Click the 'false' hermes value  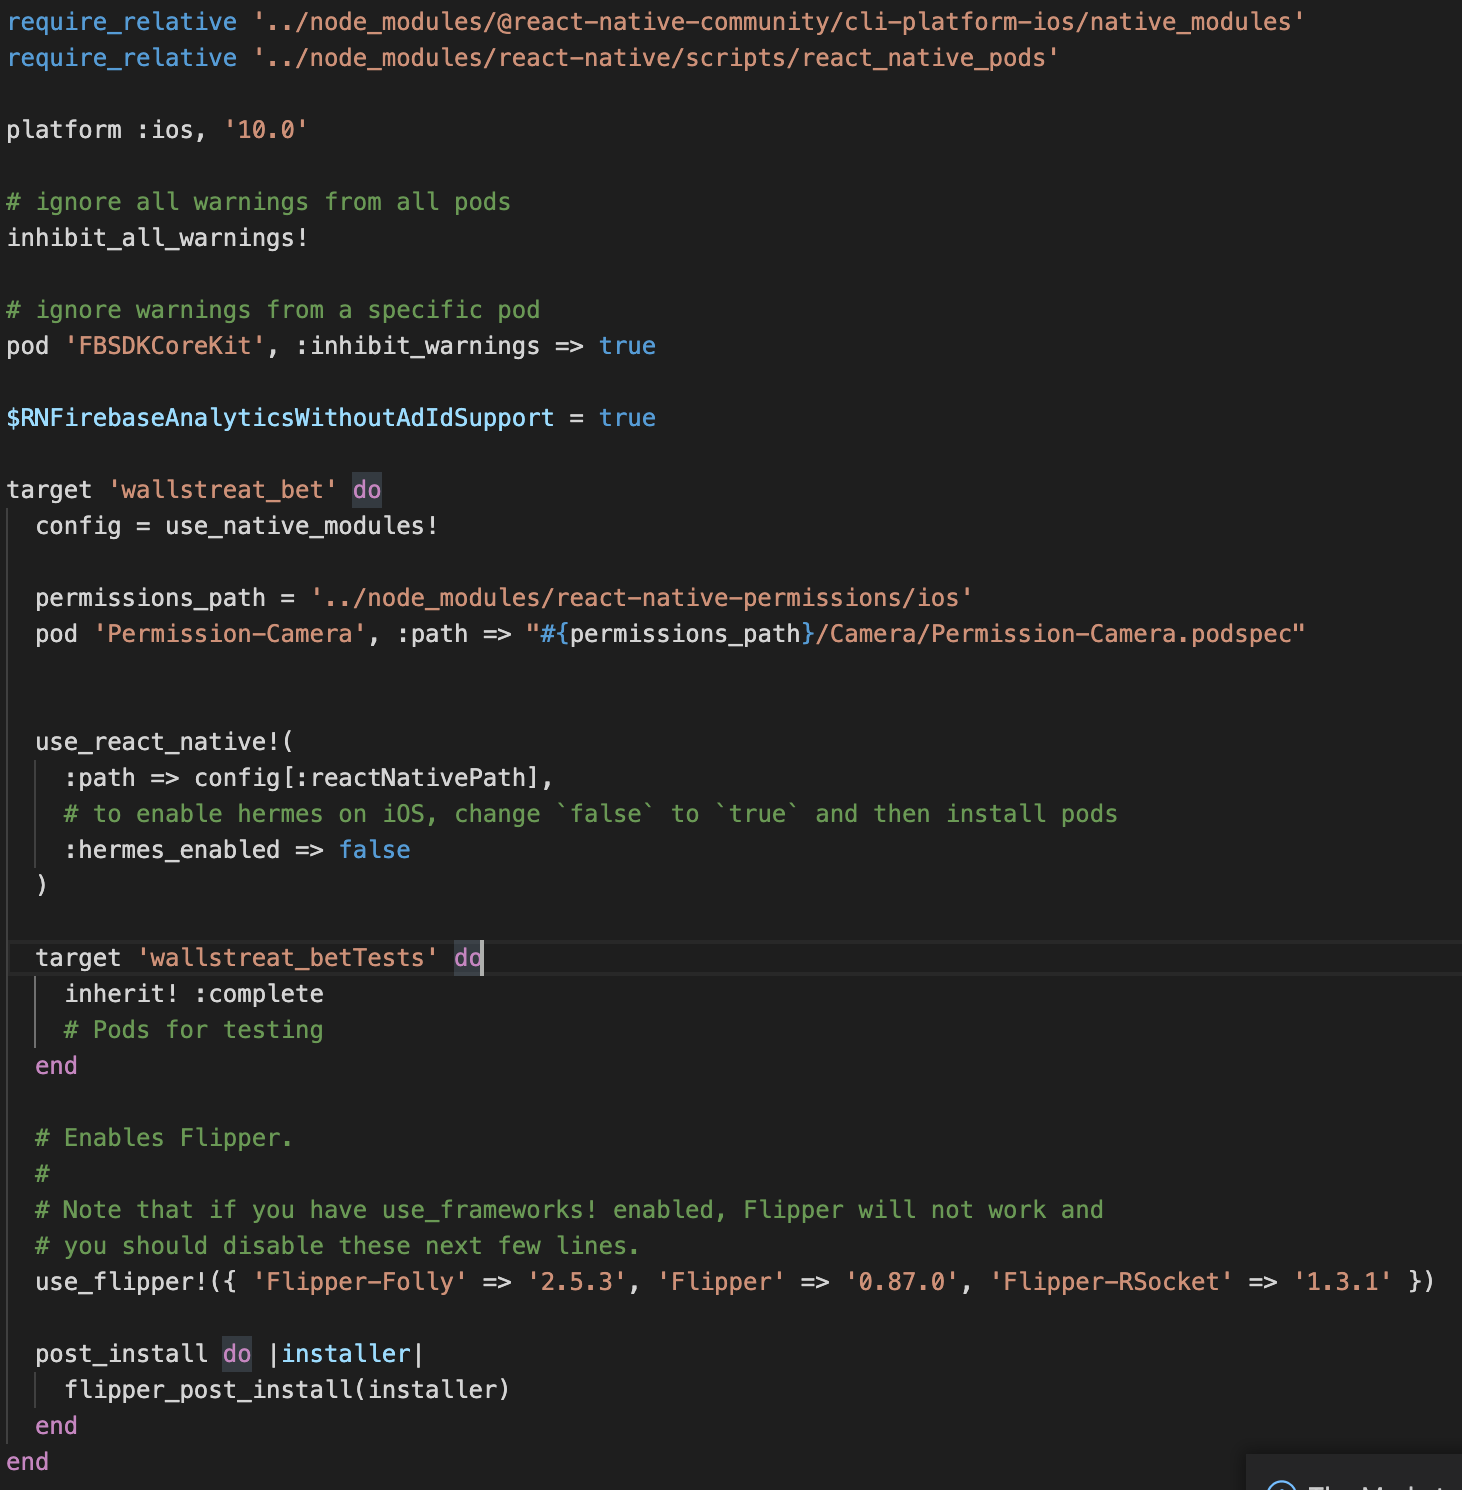(x=374, y=850)
